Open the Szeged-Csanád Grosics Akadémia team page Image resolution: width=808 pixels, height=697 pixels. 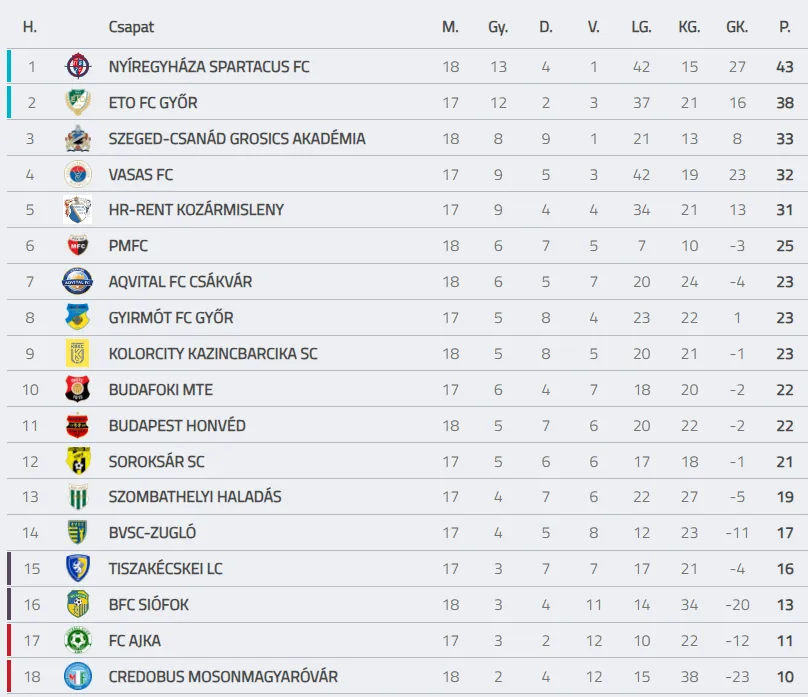[237, 139]
